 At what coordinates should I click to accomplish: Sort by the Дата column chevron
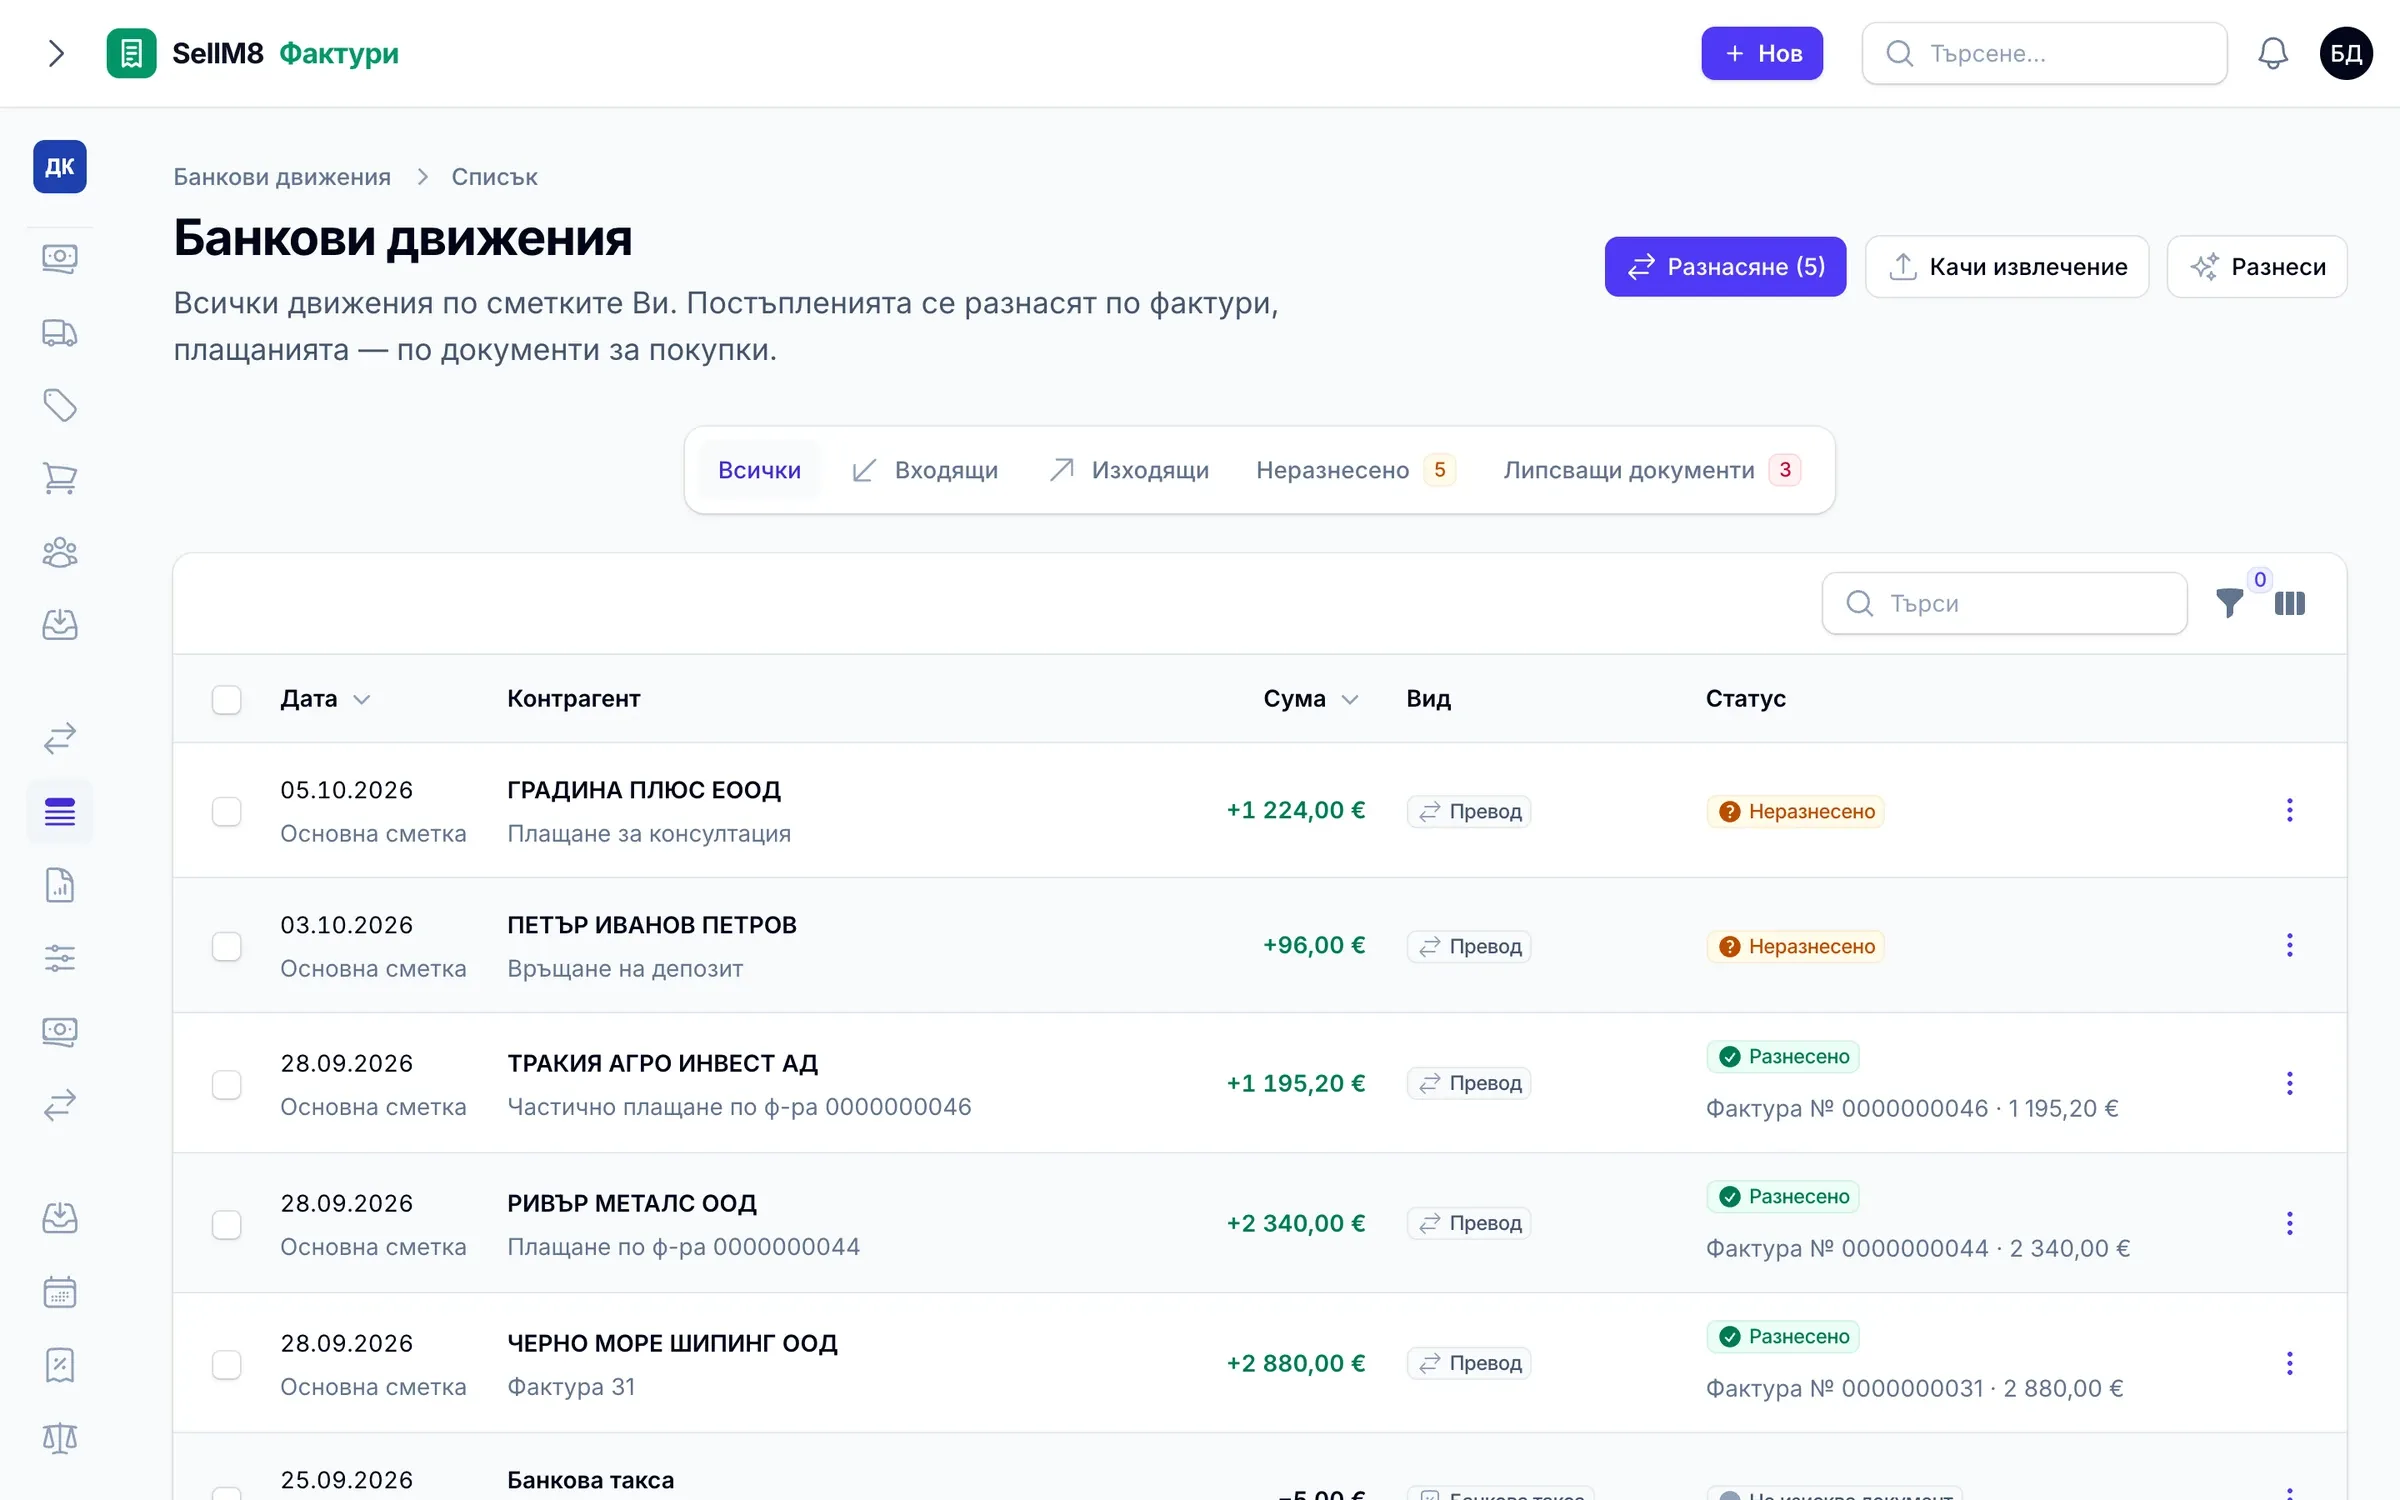tap(362, 699)
